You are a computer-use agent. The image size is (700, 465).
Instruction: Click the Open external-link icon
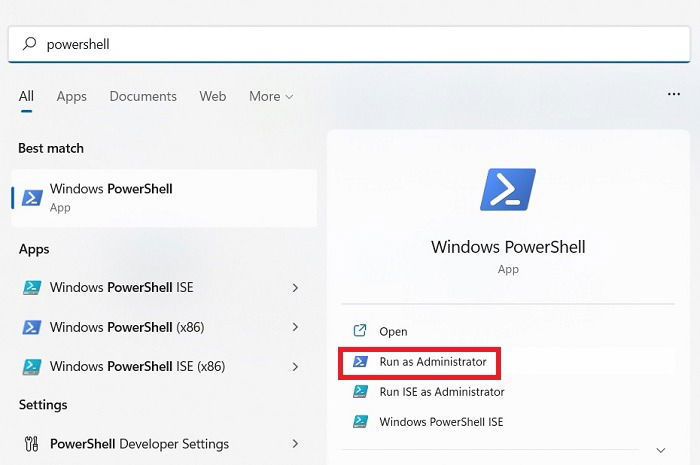360,331
